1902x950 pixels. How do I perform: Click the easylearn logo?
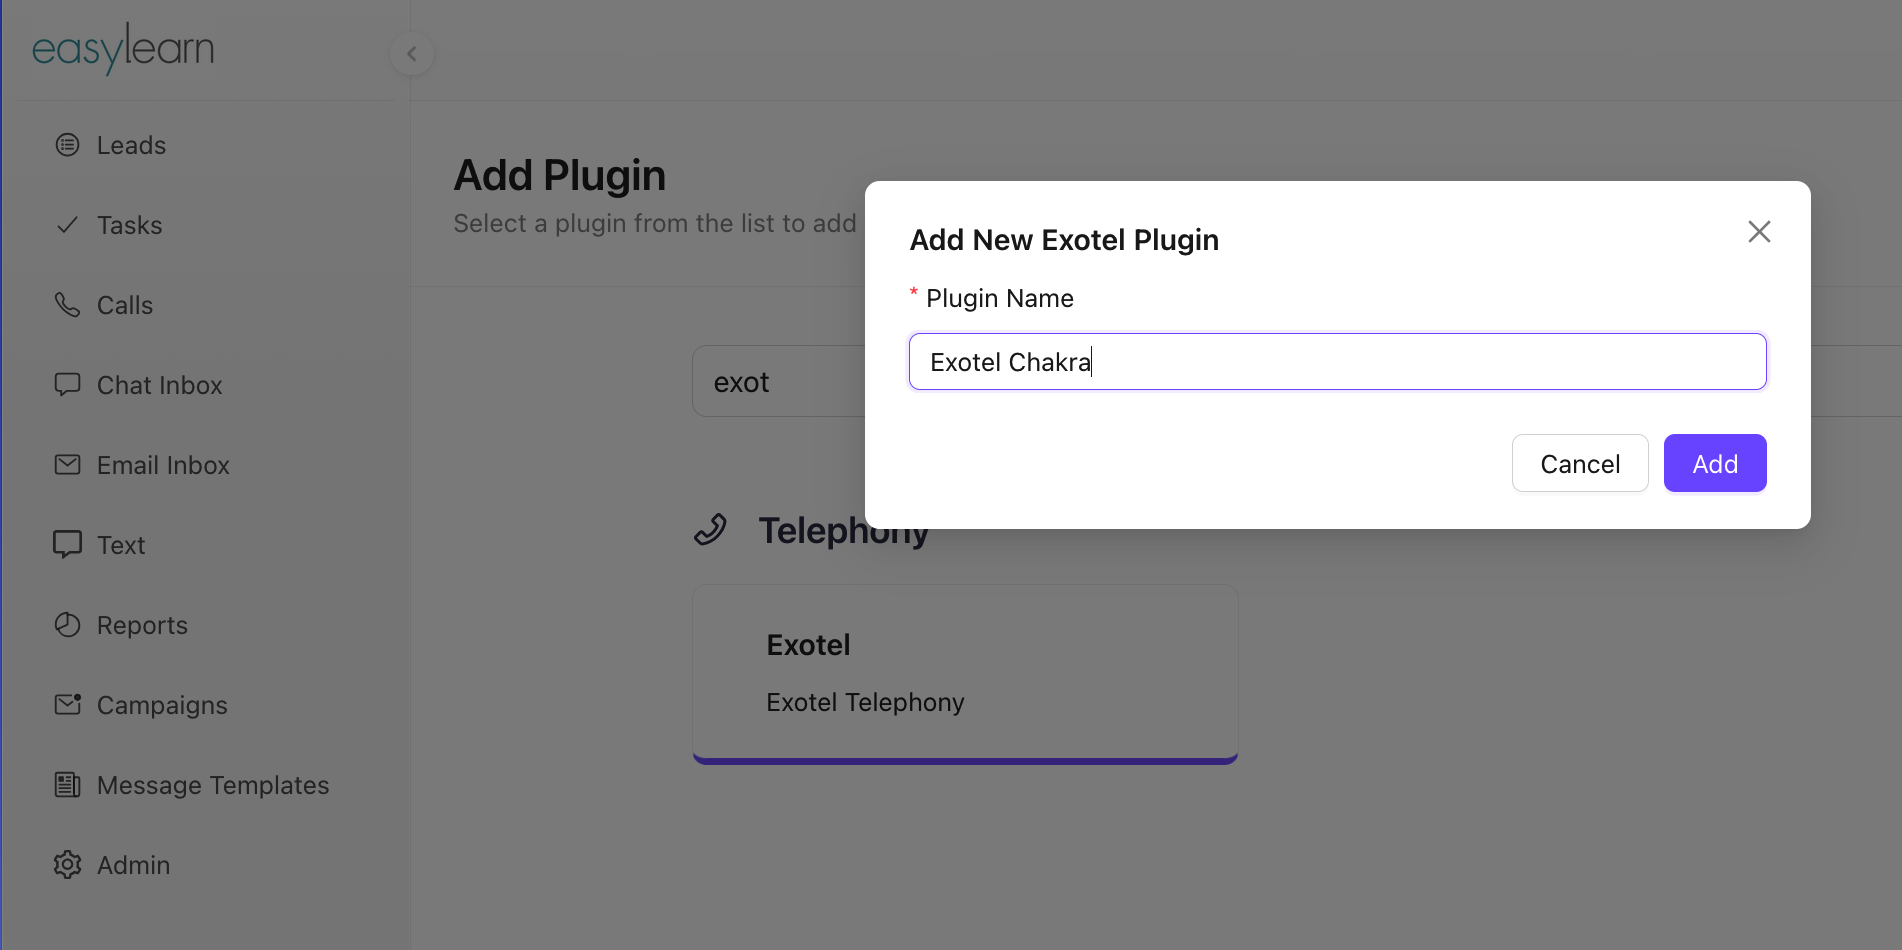(123, 49)
